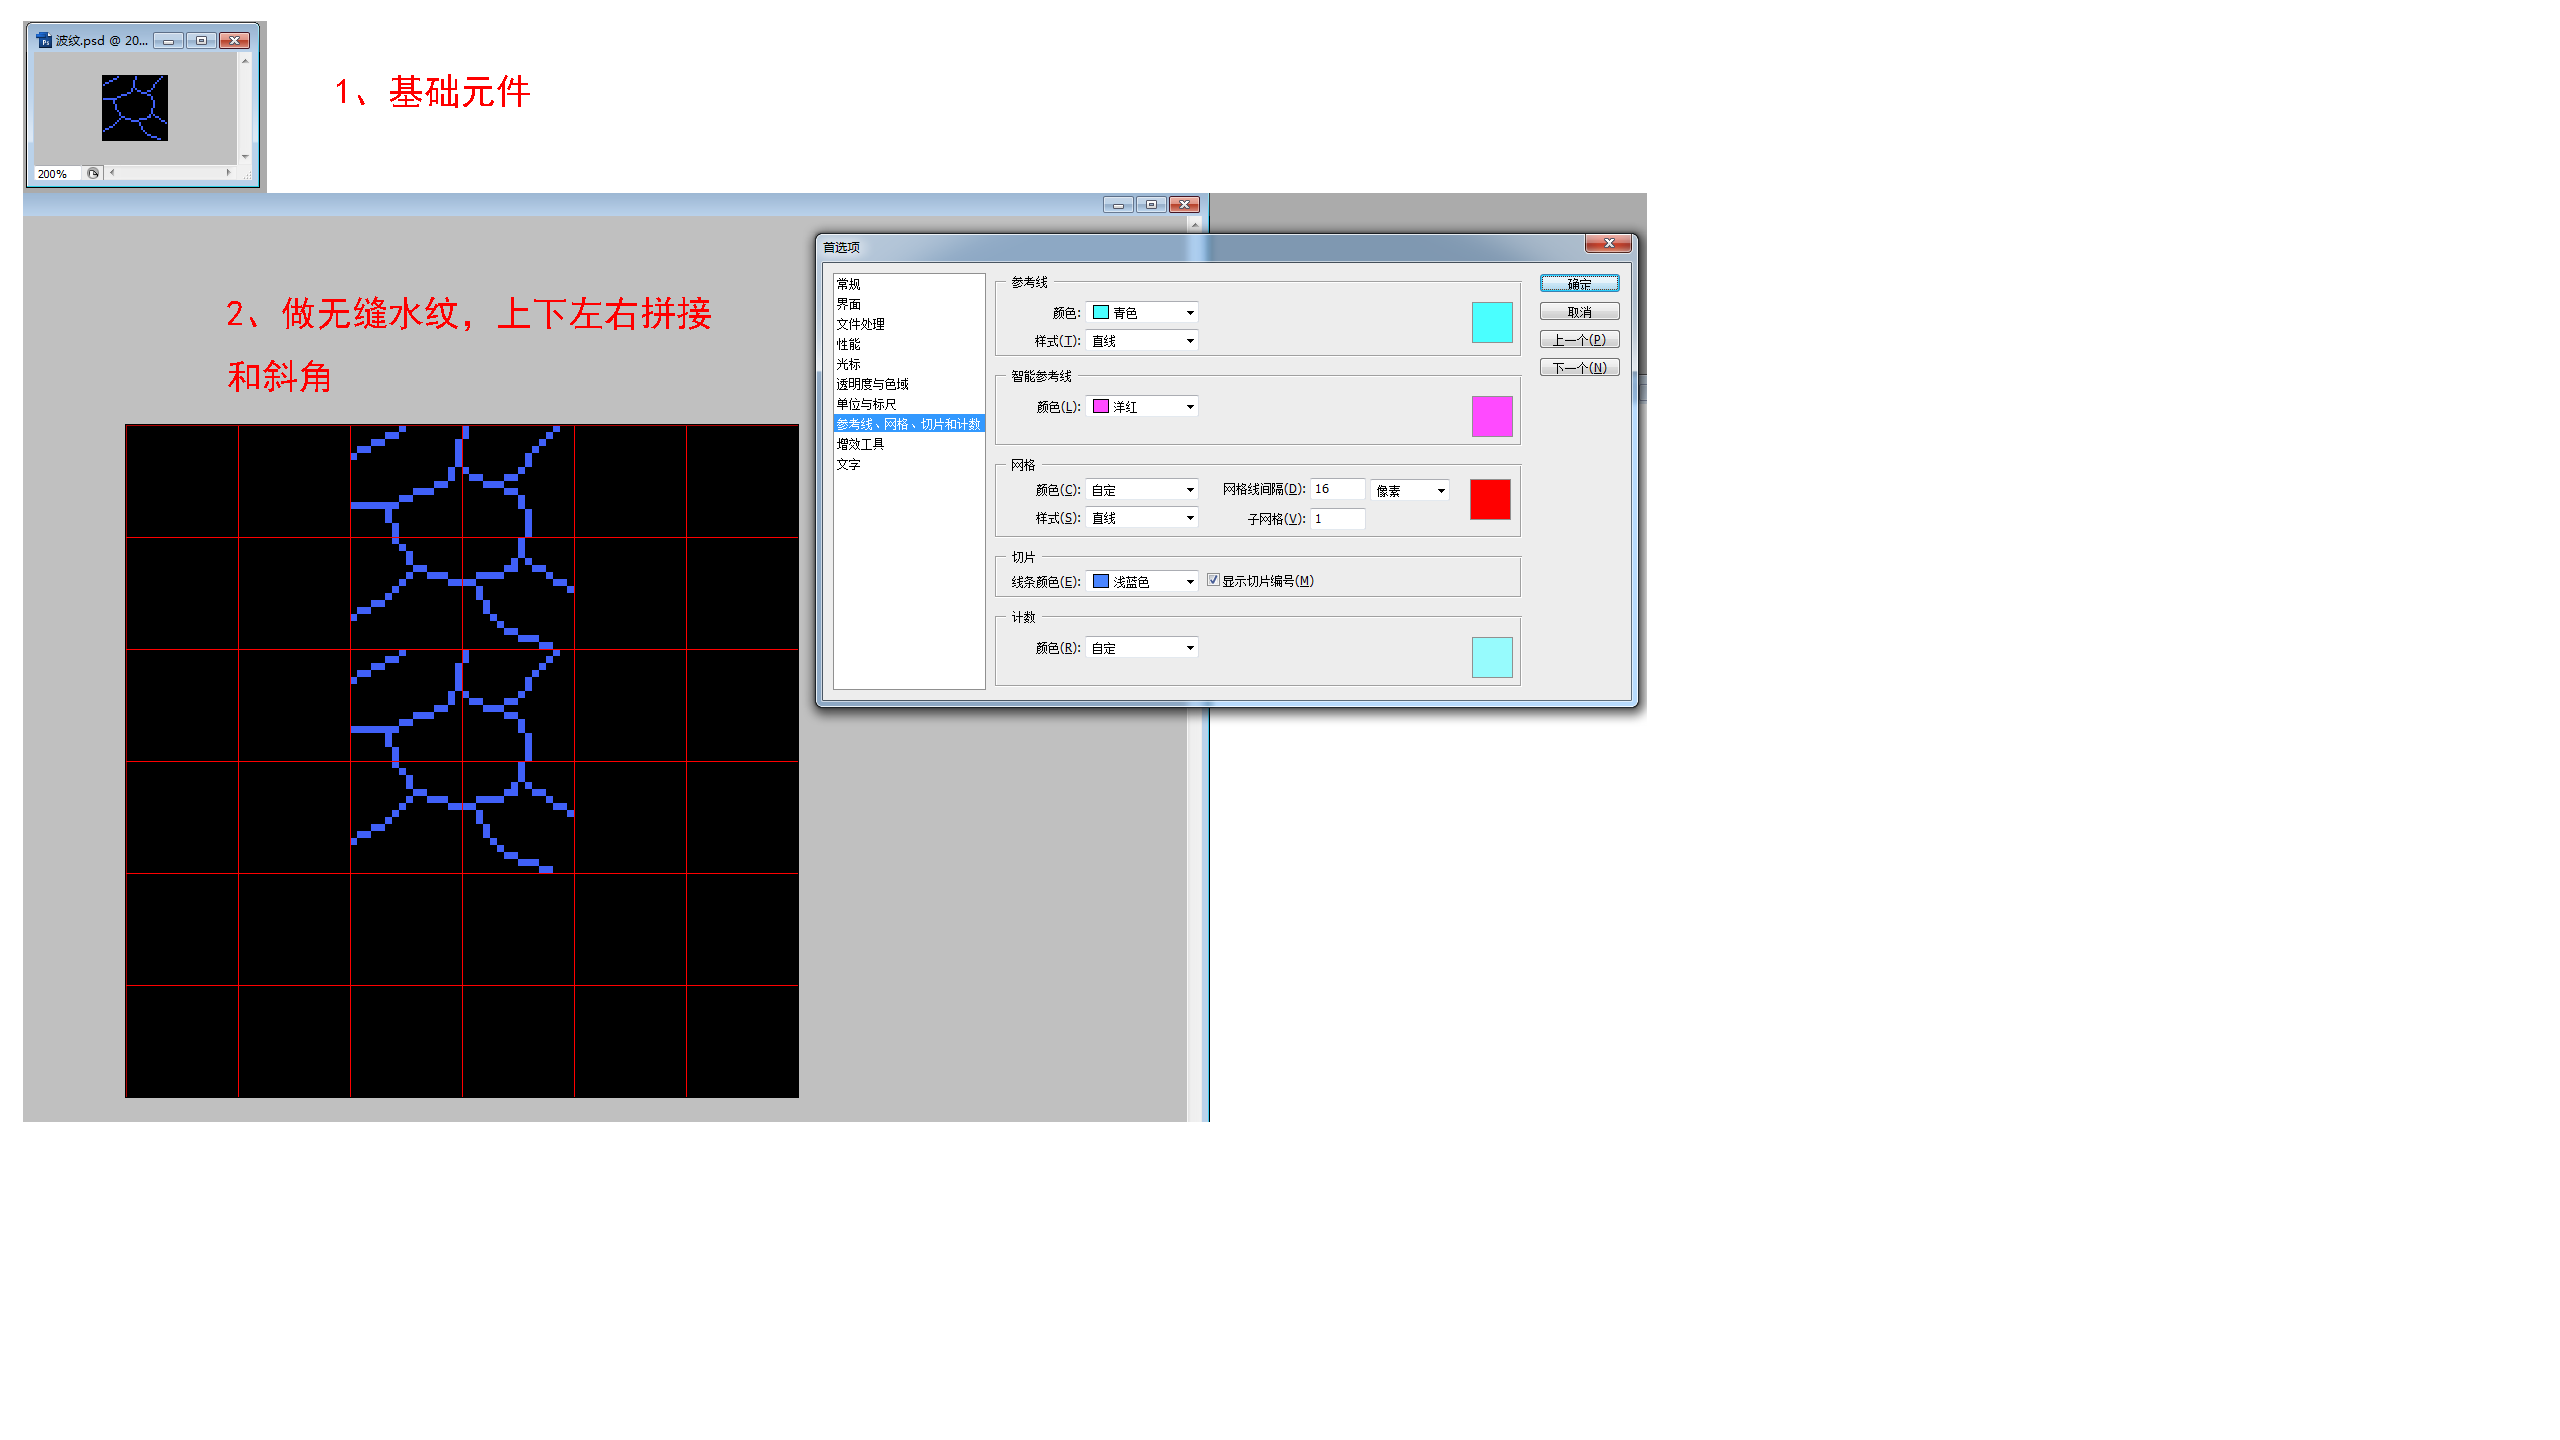Select 常规 in the preferences category list
The image size is (2560, 1440).
point(909,284)
